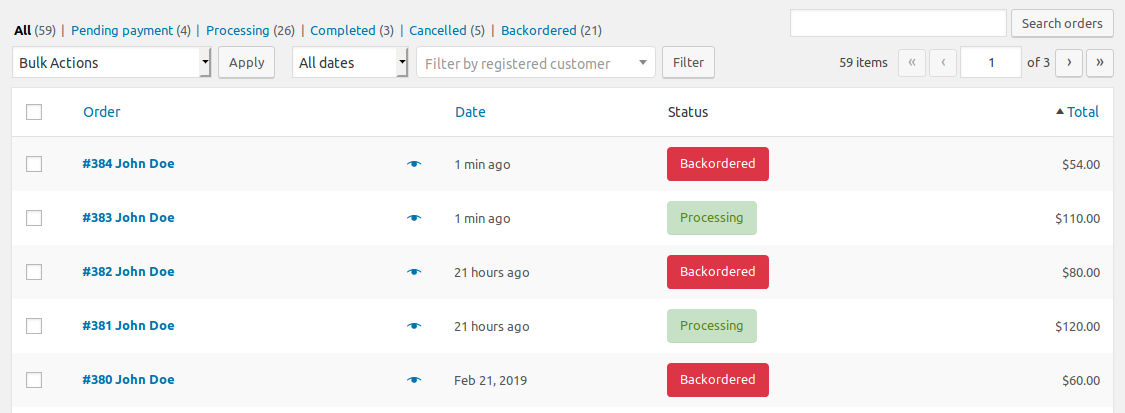The width and height of the screenshot is (1125, 413).
Task: Select the checkbox for order #381
Action: point(34,326)
